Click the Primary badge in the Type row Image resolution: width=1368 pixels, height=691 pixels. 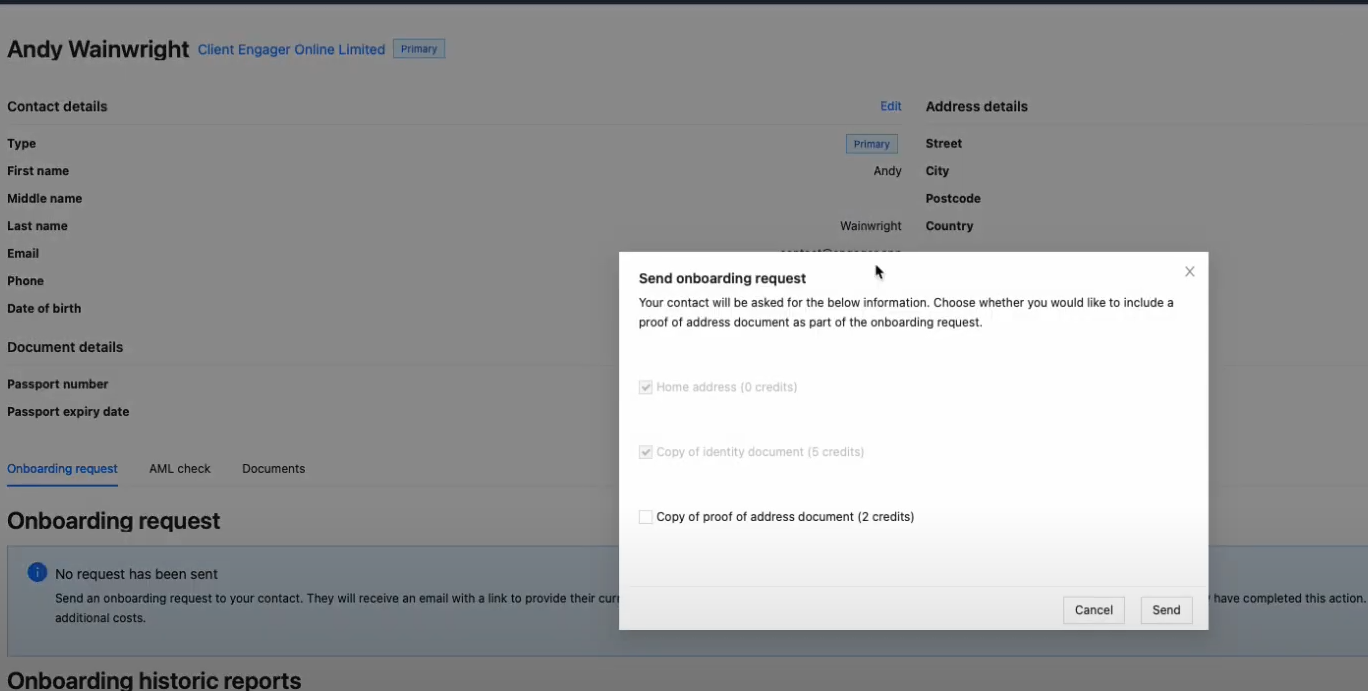coord(872,144)
